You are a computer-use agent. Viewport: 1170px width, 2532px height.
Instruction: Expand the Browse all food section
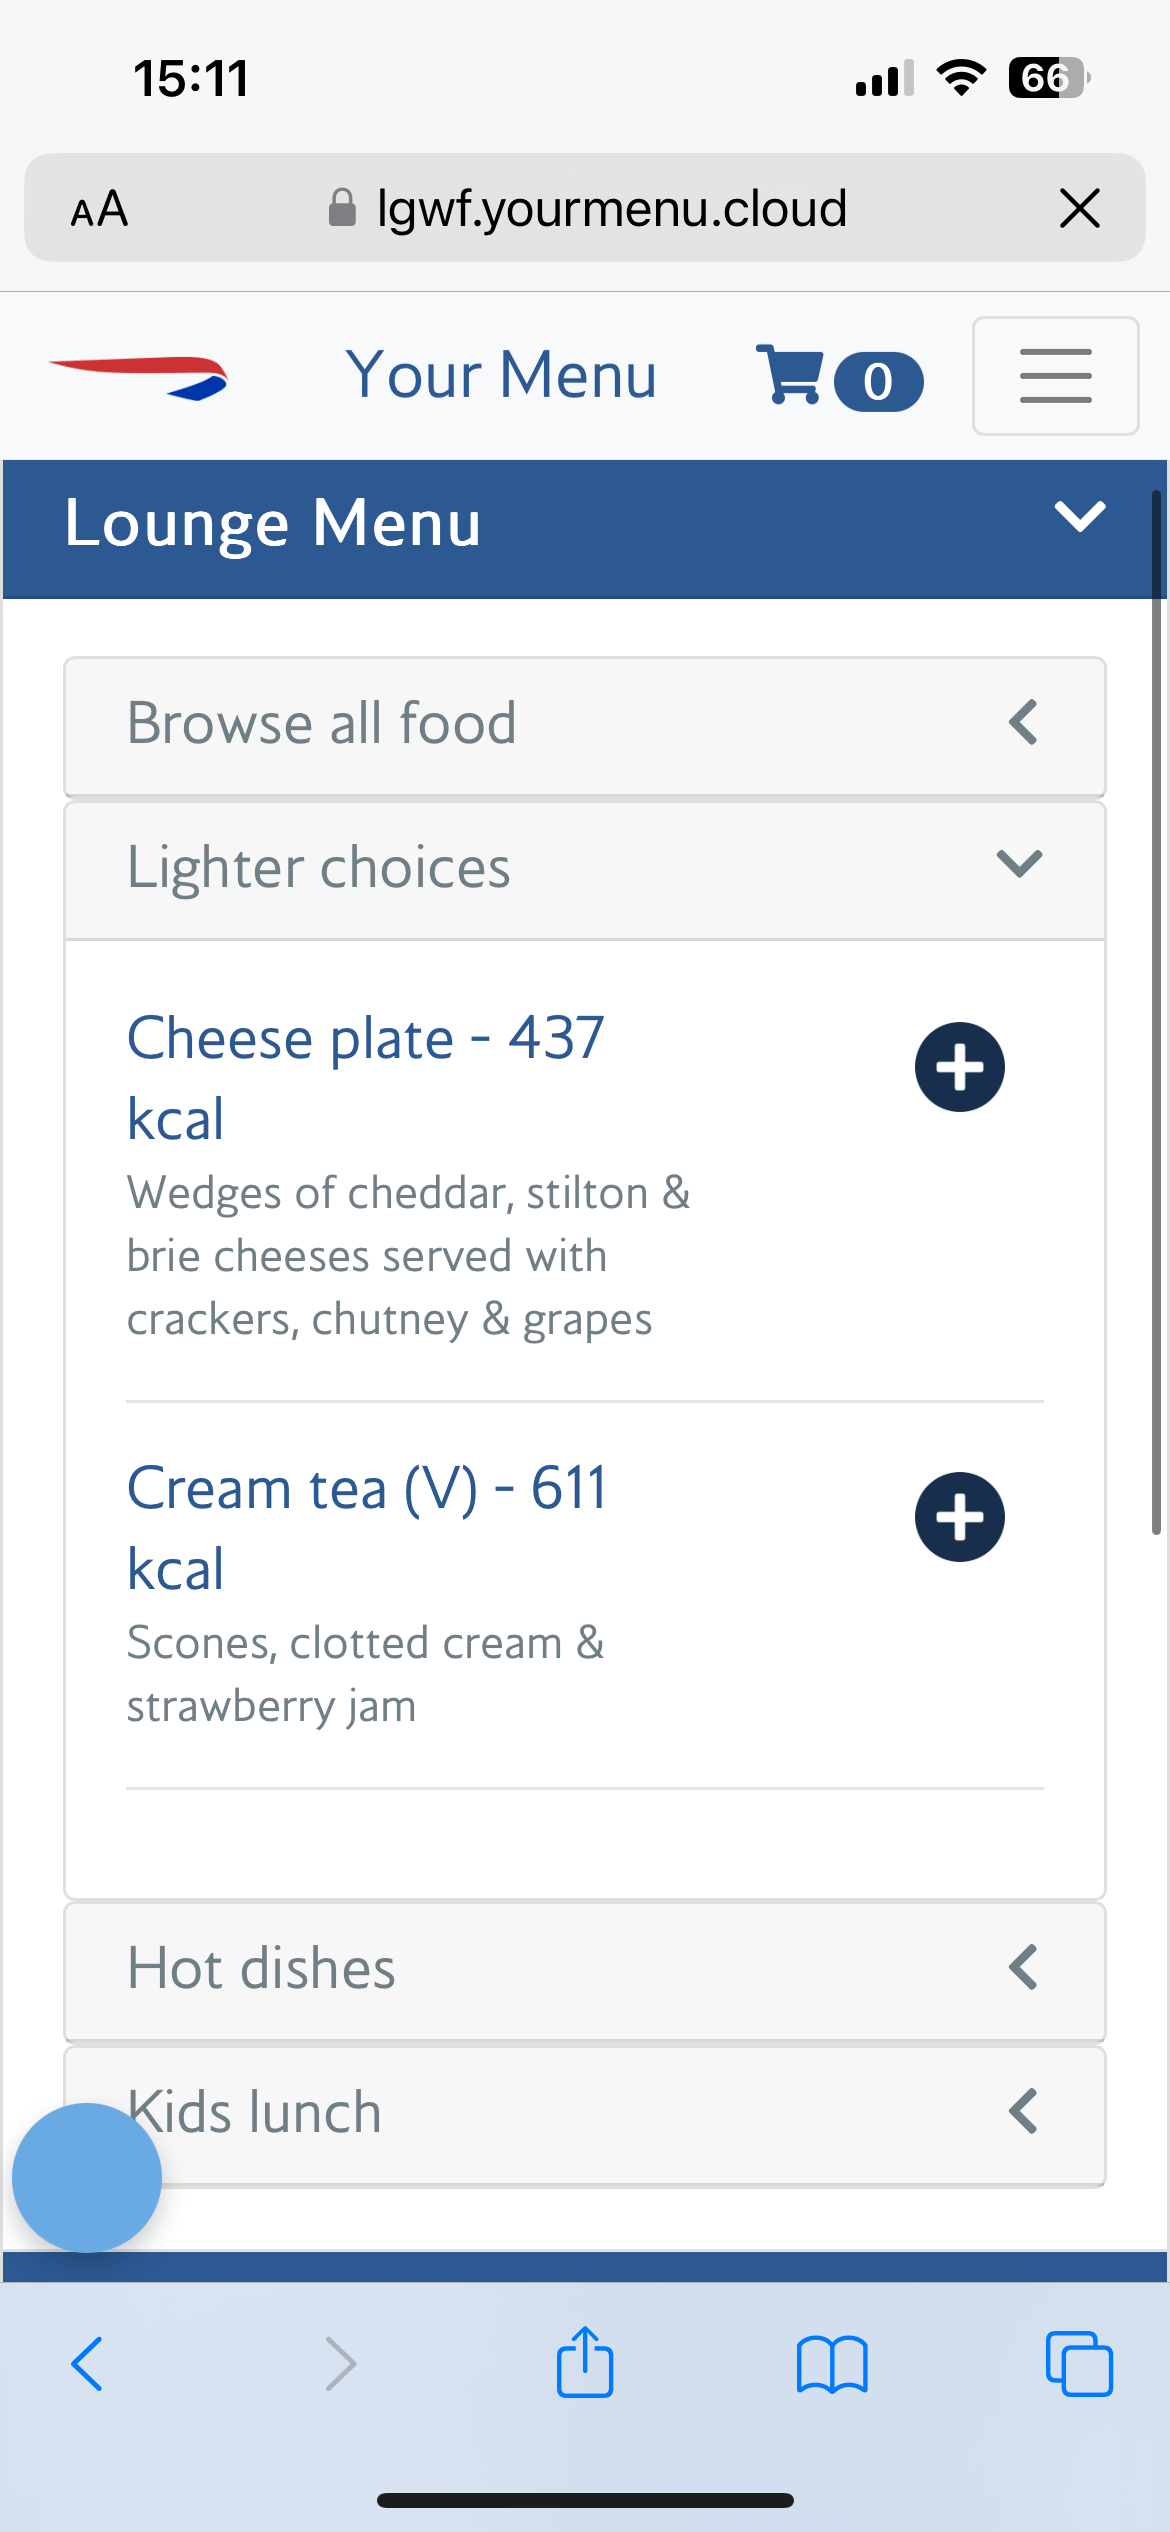pyautogui.click(x=584, y=724)
